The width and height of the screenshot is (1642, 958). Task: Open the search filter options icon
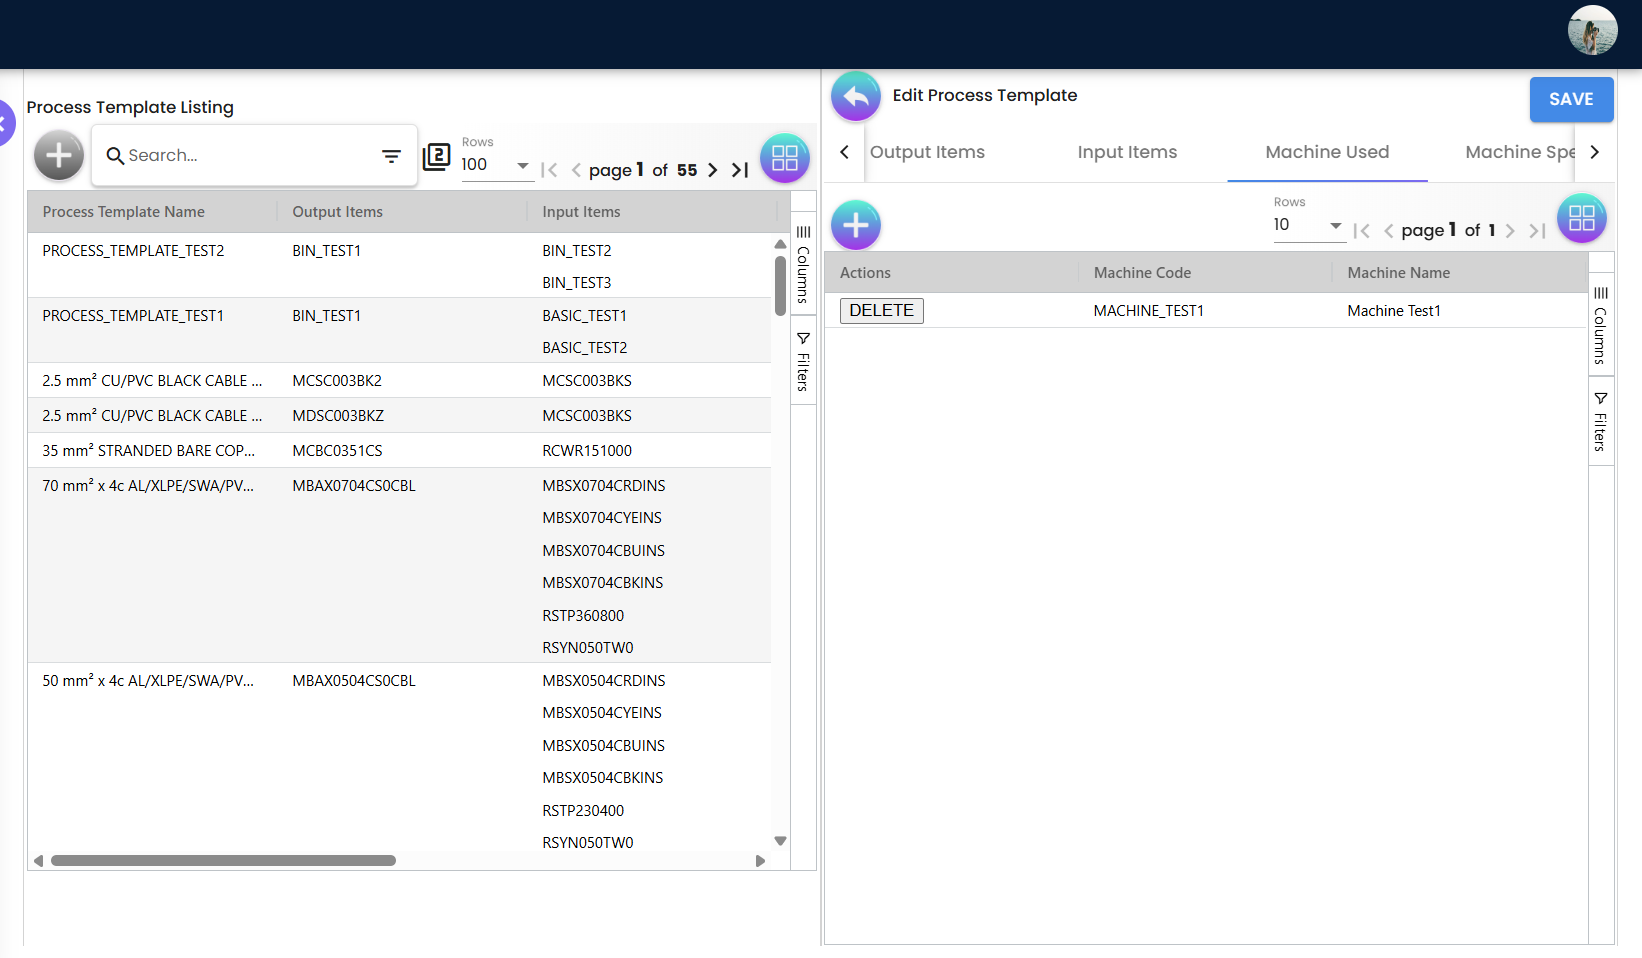coord(391,156)
